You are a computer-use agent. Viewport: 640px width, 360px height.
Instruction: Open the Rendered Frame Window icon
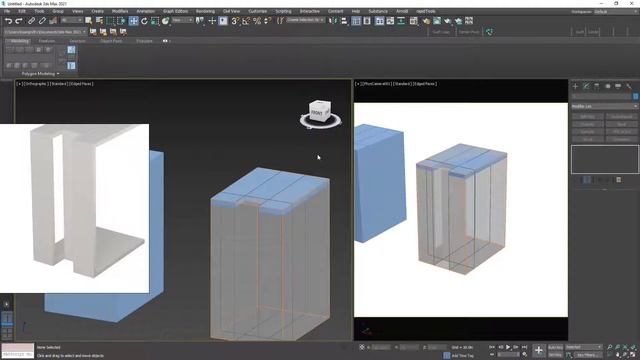click(437, 21)
